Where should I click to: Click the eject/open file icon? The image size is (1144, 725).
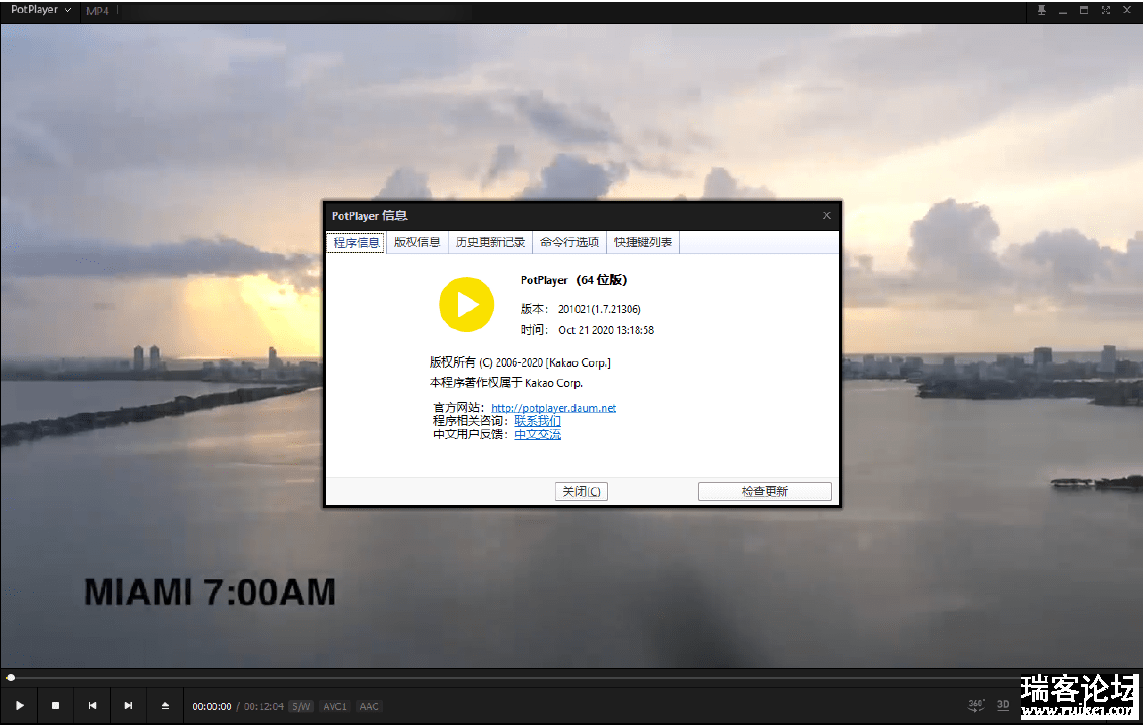click(165, 706)
